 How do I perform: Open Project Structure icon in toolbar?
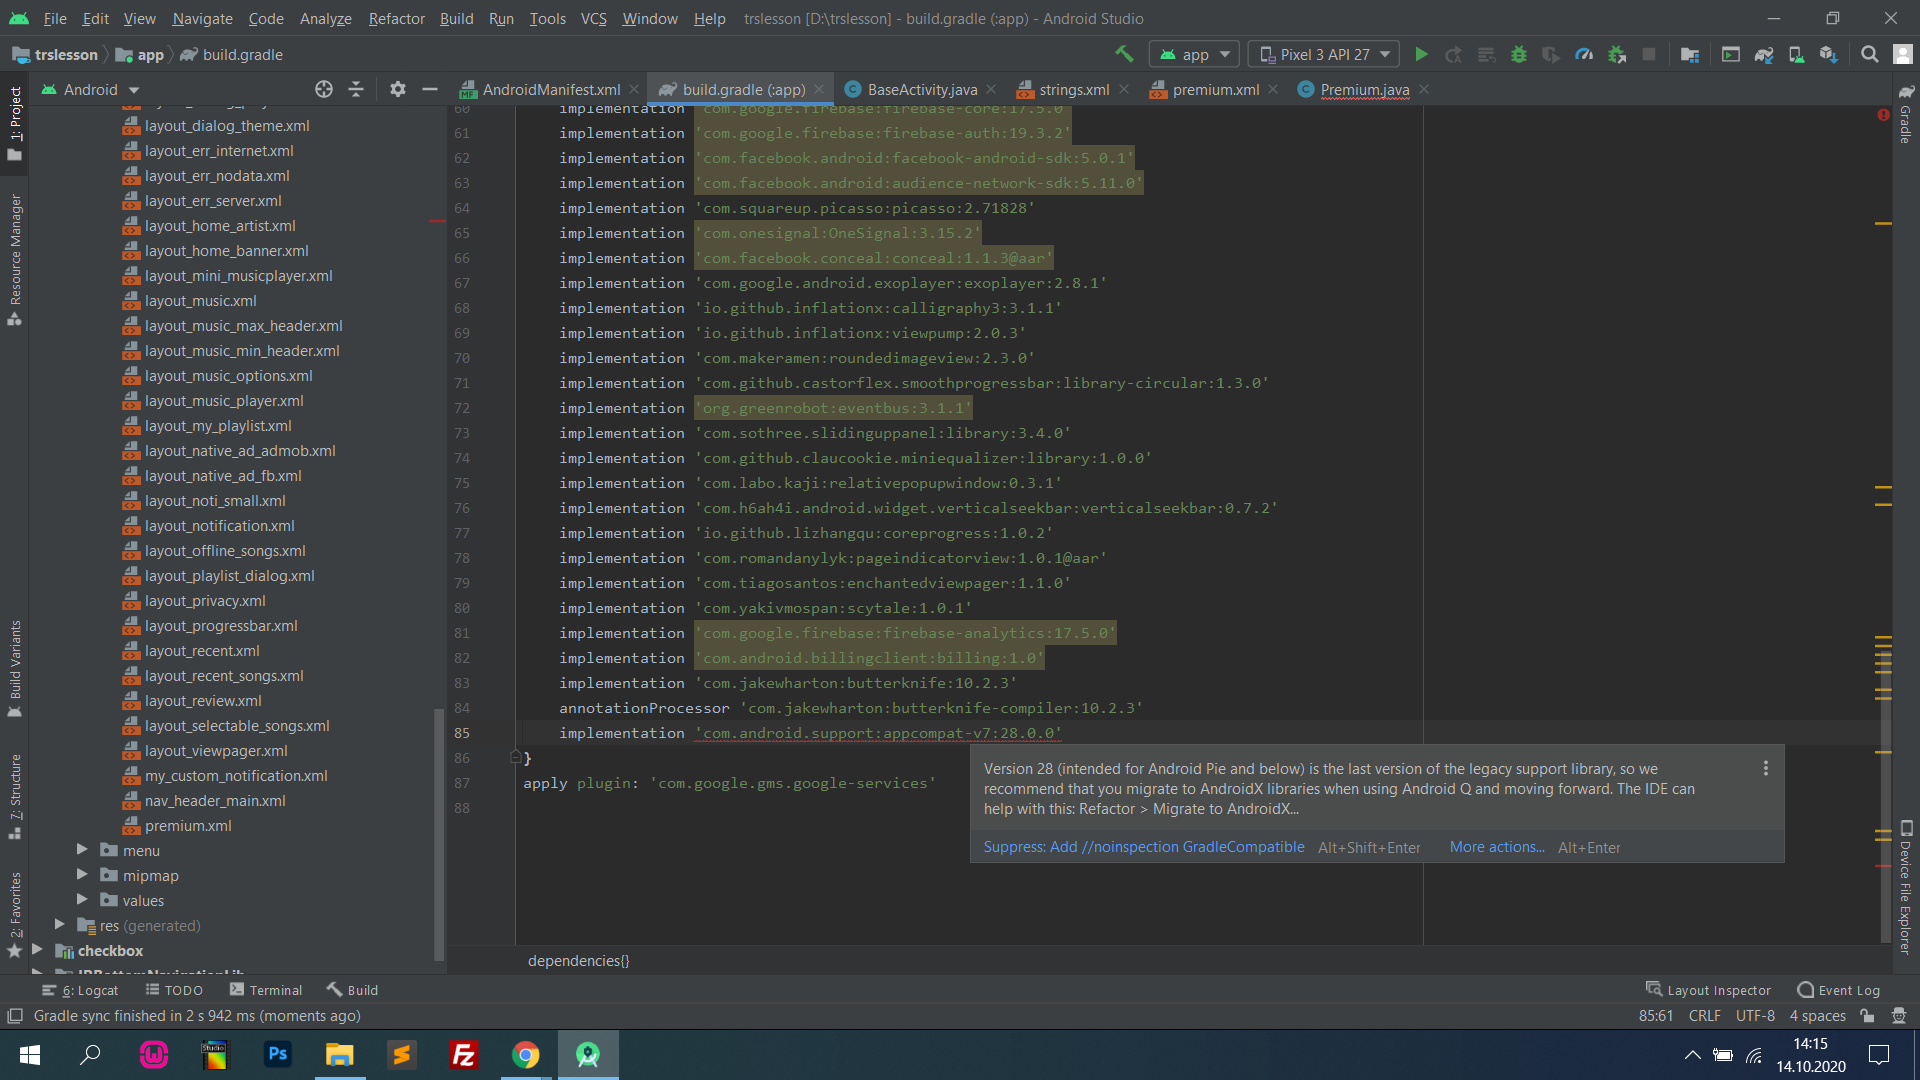(x=1690, y=54)
